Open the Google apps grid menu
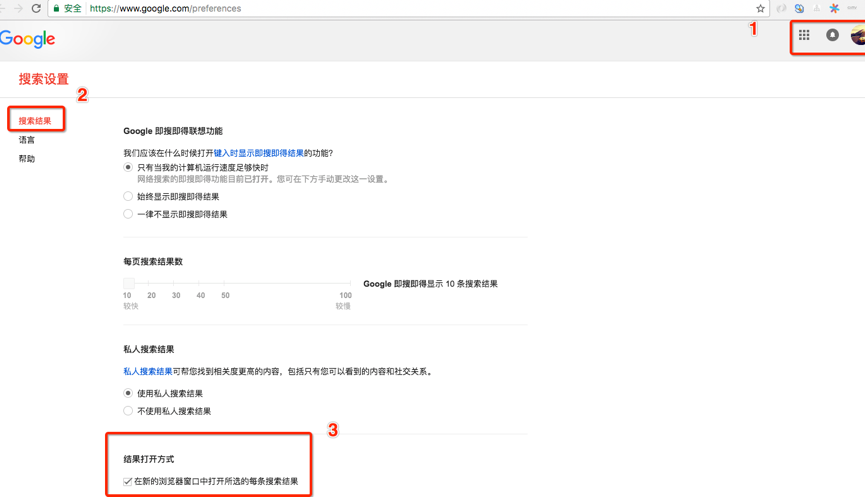865x497 pixels. (x=804, y=35)
